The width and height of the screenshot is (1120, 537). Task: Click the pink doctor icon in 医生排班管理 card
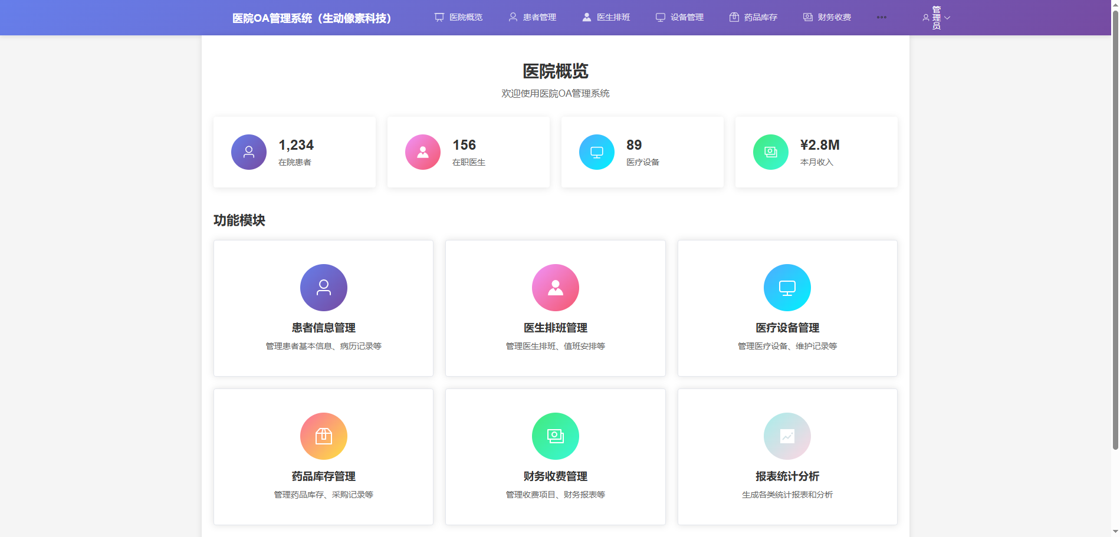(555, 288)
